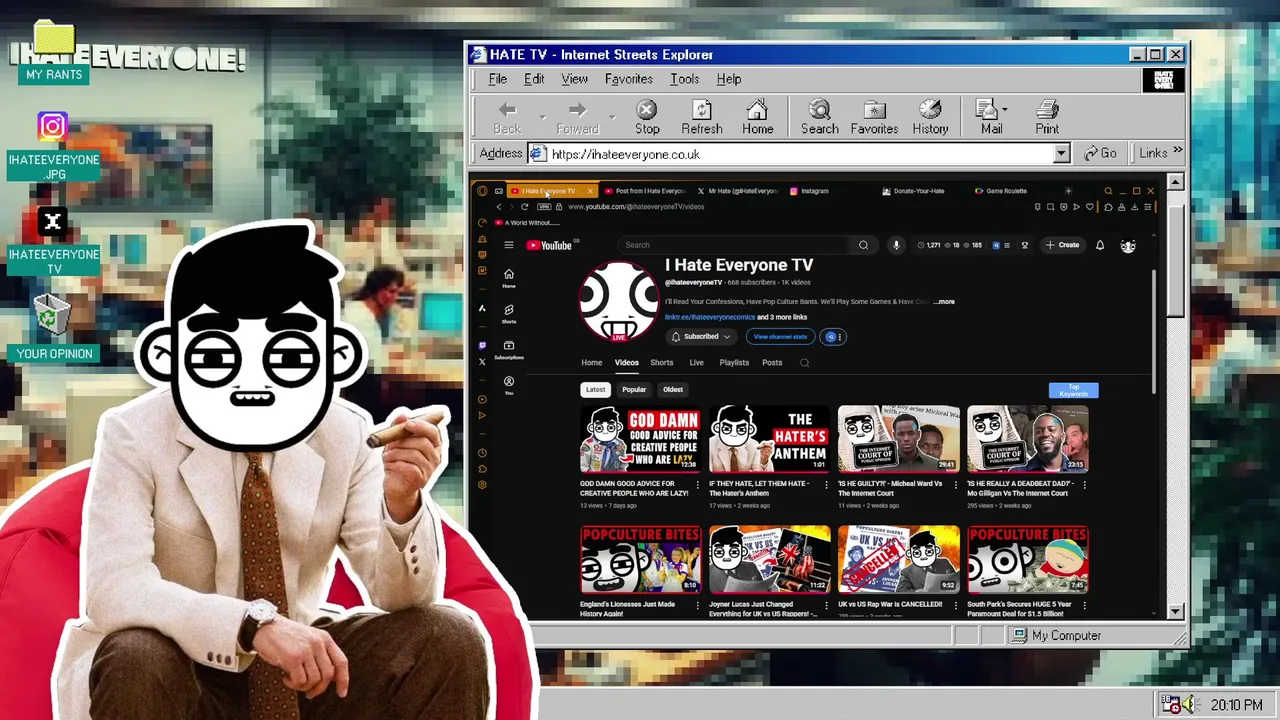The image size is (1280, 720).
Task: Click the Back toolbar button
Action: point(507,117)
